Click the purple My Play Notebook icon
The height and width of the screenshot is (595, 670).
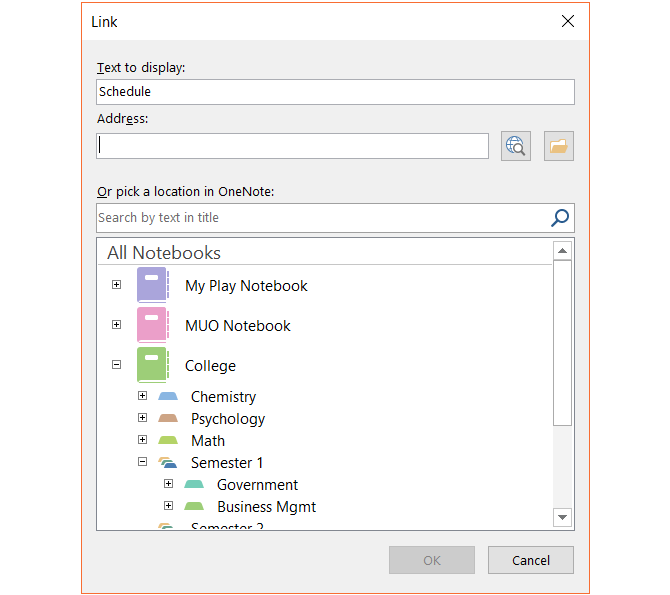click(153, 285)
